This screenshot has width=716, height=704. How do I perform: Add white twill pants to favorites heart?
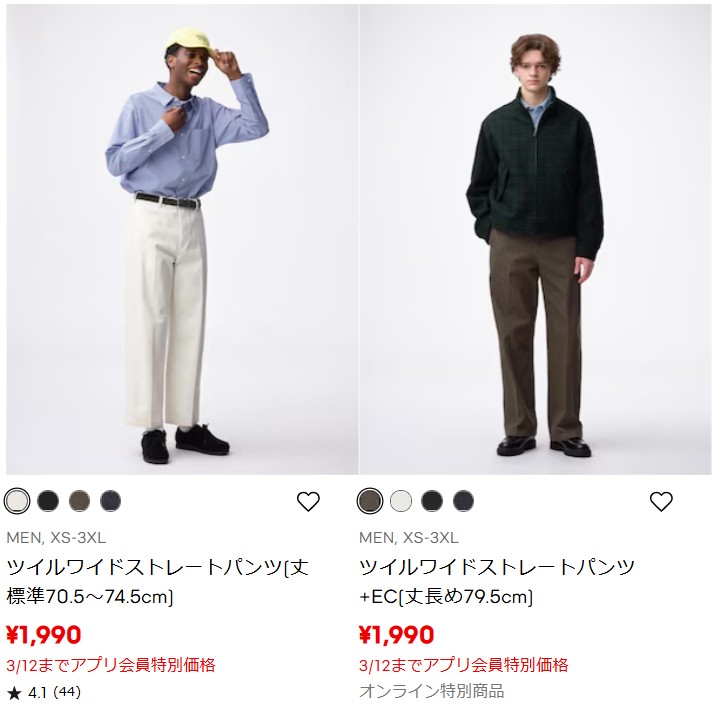click(x=308, y=501)
